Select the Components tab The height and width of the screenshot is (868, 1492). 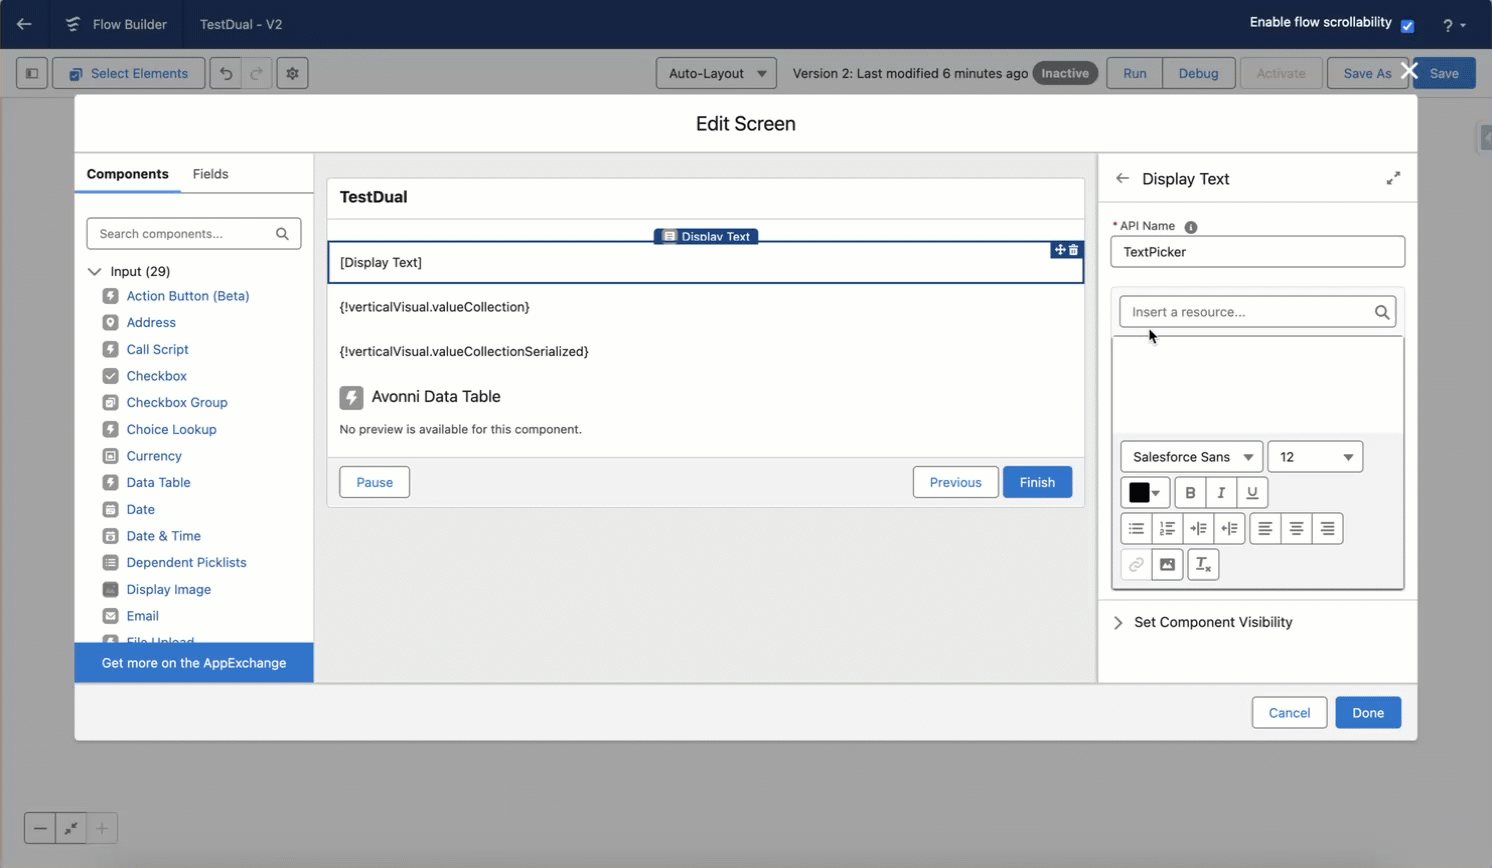coord(127,174)
